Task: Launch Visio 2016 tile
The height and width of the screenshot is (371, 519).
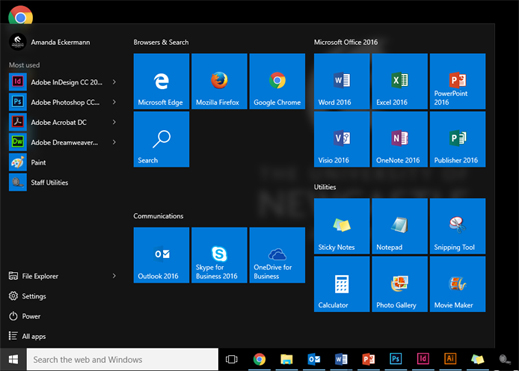Action: (342, 139)
